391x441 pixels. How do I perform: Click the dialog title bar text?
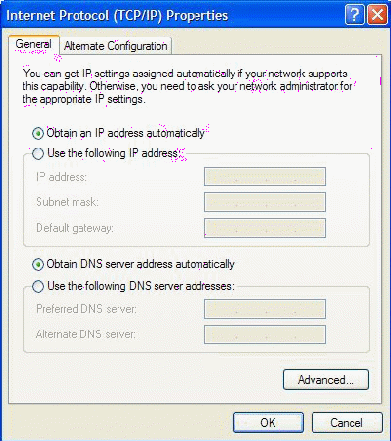click(117, 15)
